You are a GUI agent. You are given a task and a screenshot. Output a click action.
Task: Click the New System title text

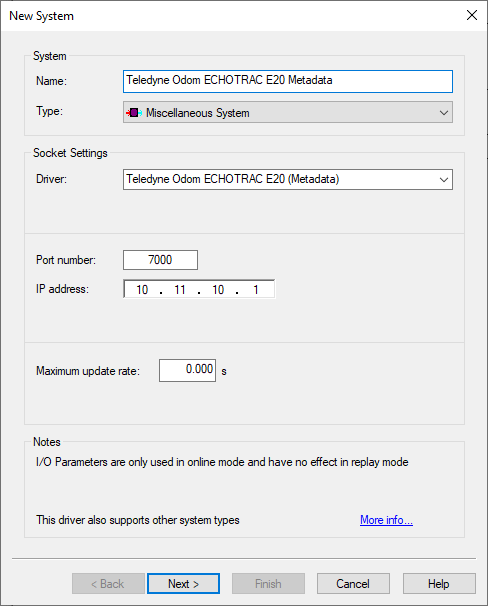pos(41,16)
